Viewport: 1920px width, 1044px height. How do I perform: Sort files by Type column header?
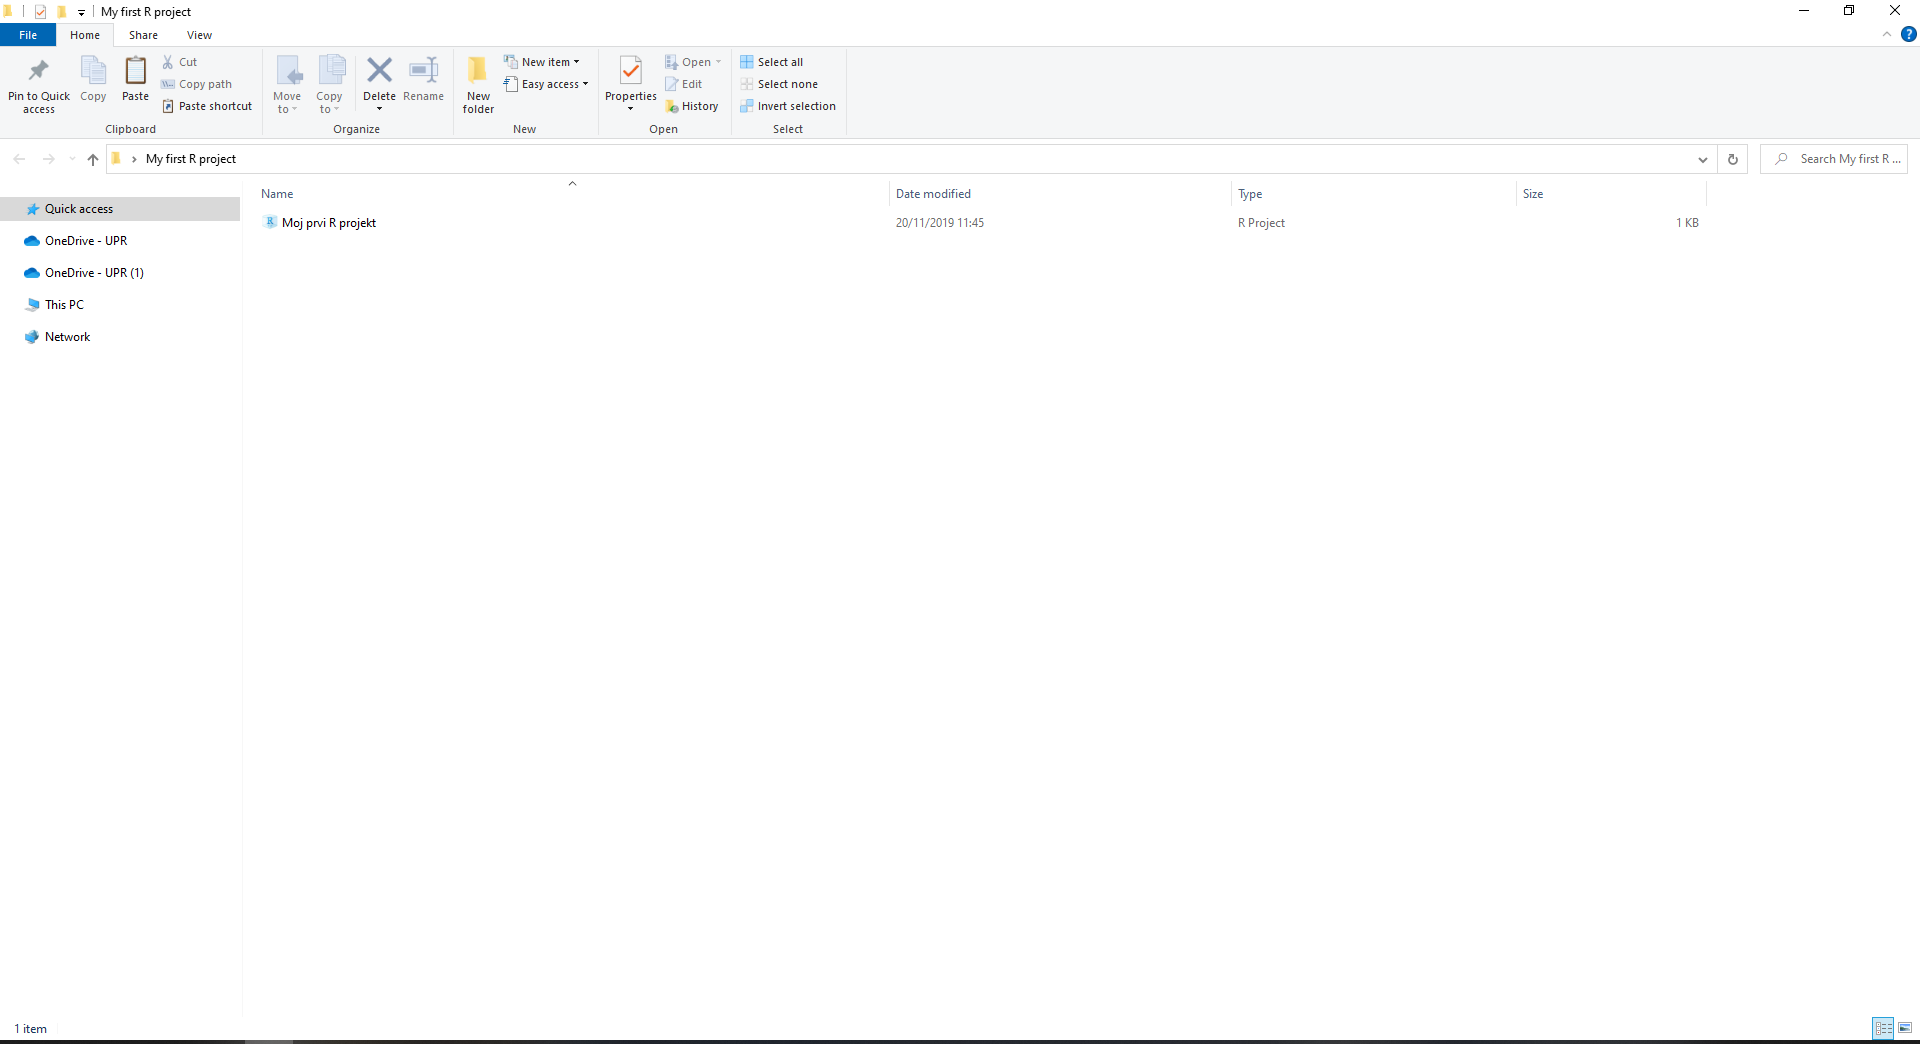(1374, 194)
